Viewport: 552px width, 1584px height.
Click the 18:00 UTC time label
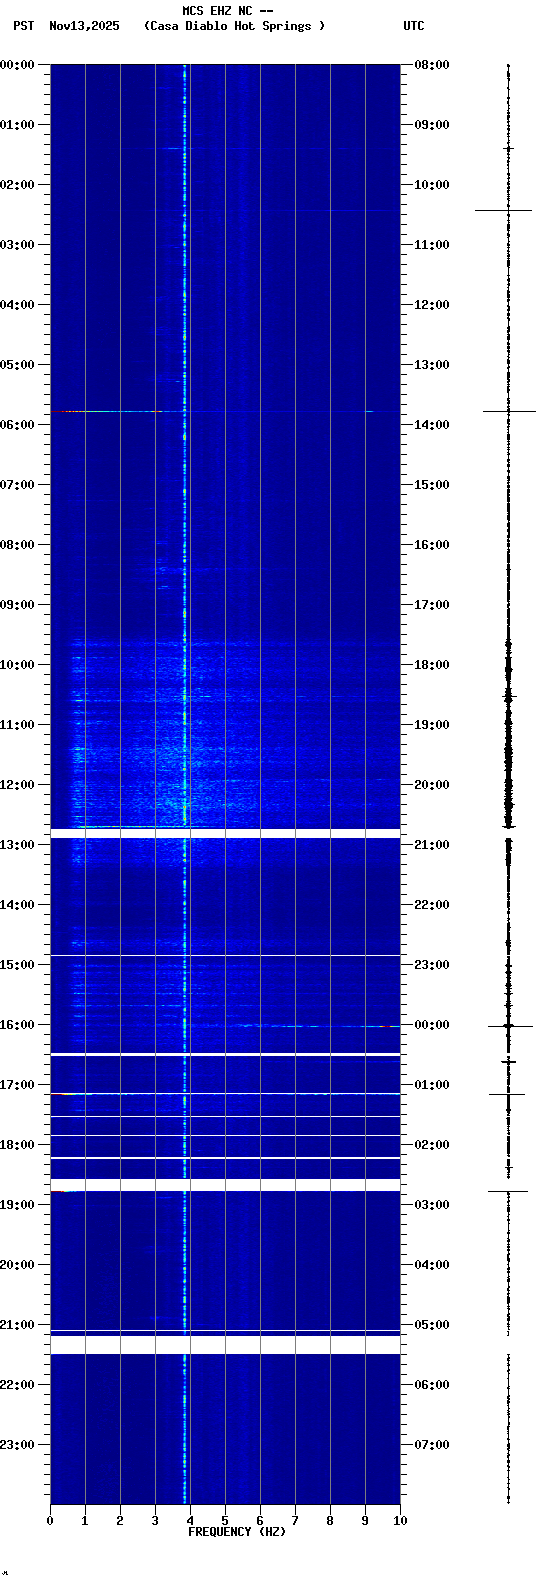click(x=432, y=665)
